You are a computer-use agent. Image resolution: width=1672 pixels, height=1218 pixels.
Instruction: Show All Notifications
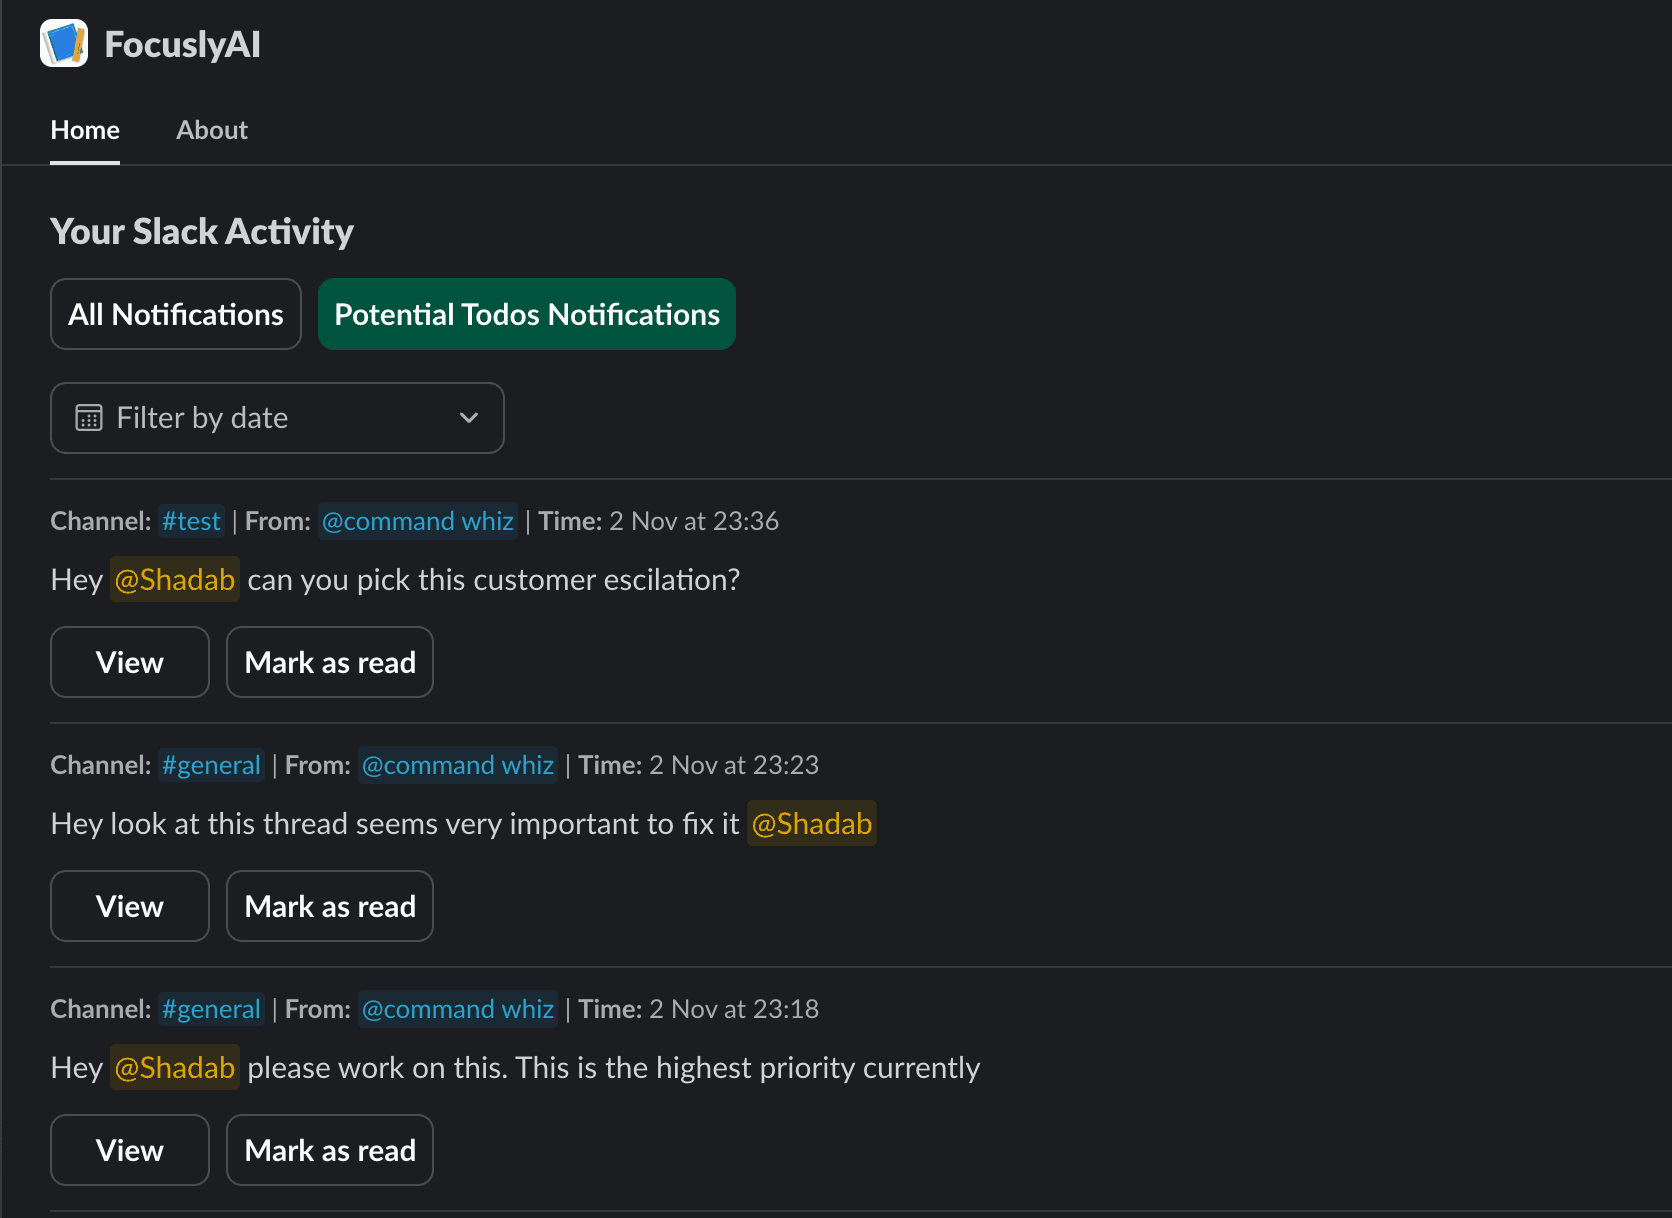[176, 314]
